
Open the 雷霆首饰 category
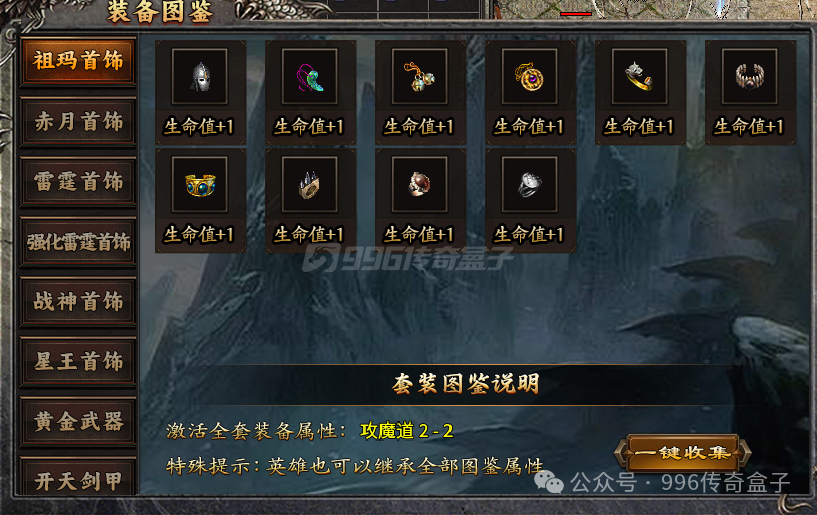click(x=78, y=181)
